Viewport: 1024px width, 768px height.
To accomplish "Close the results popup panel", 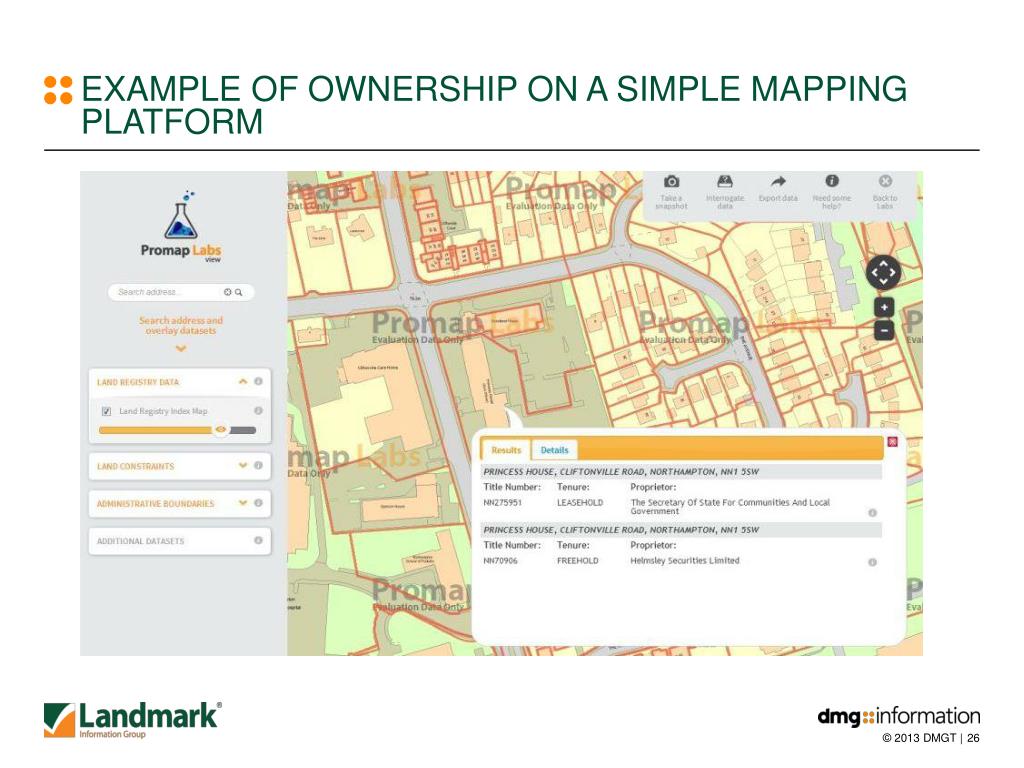I will pos(893,442).
